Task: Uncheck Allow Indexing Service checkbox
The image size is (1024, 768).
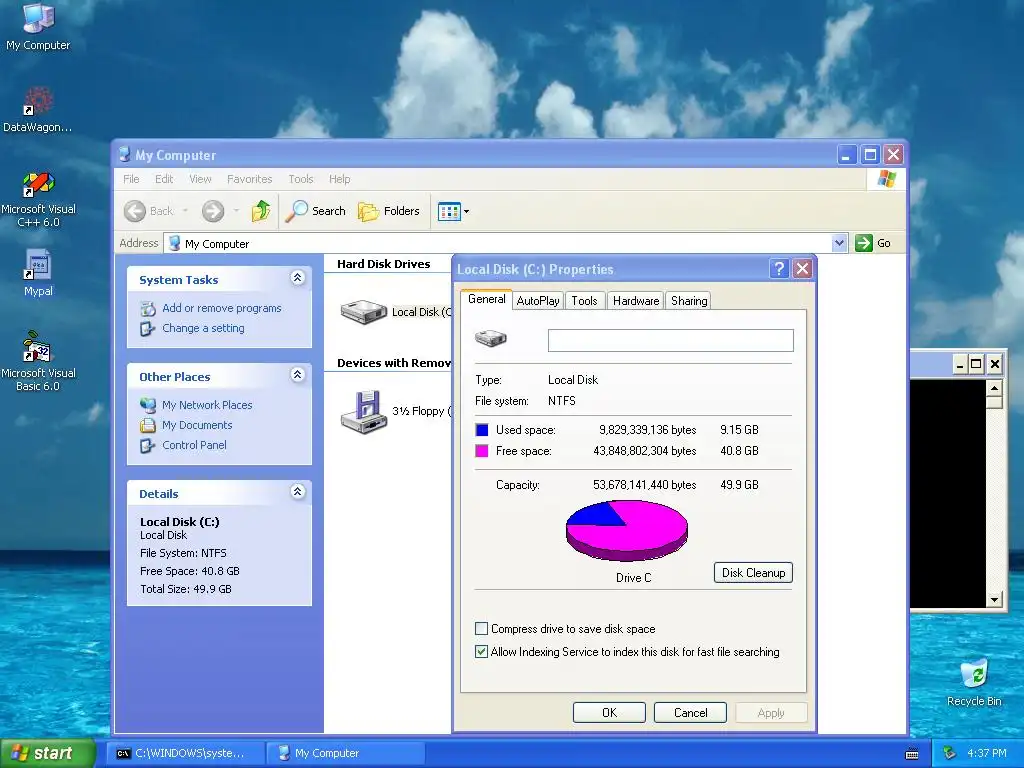Action: point(482,652)
